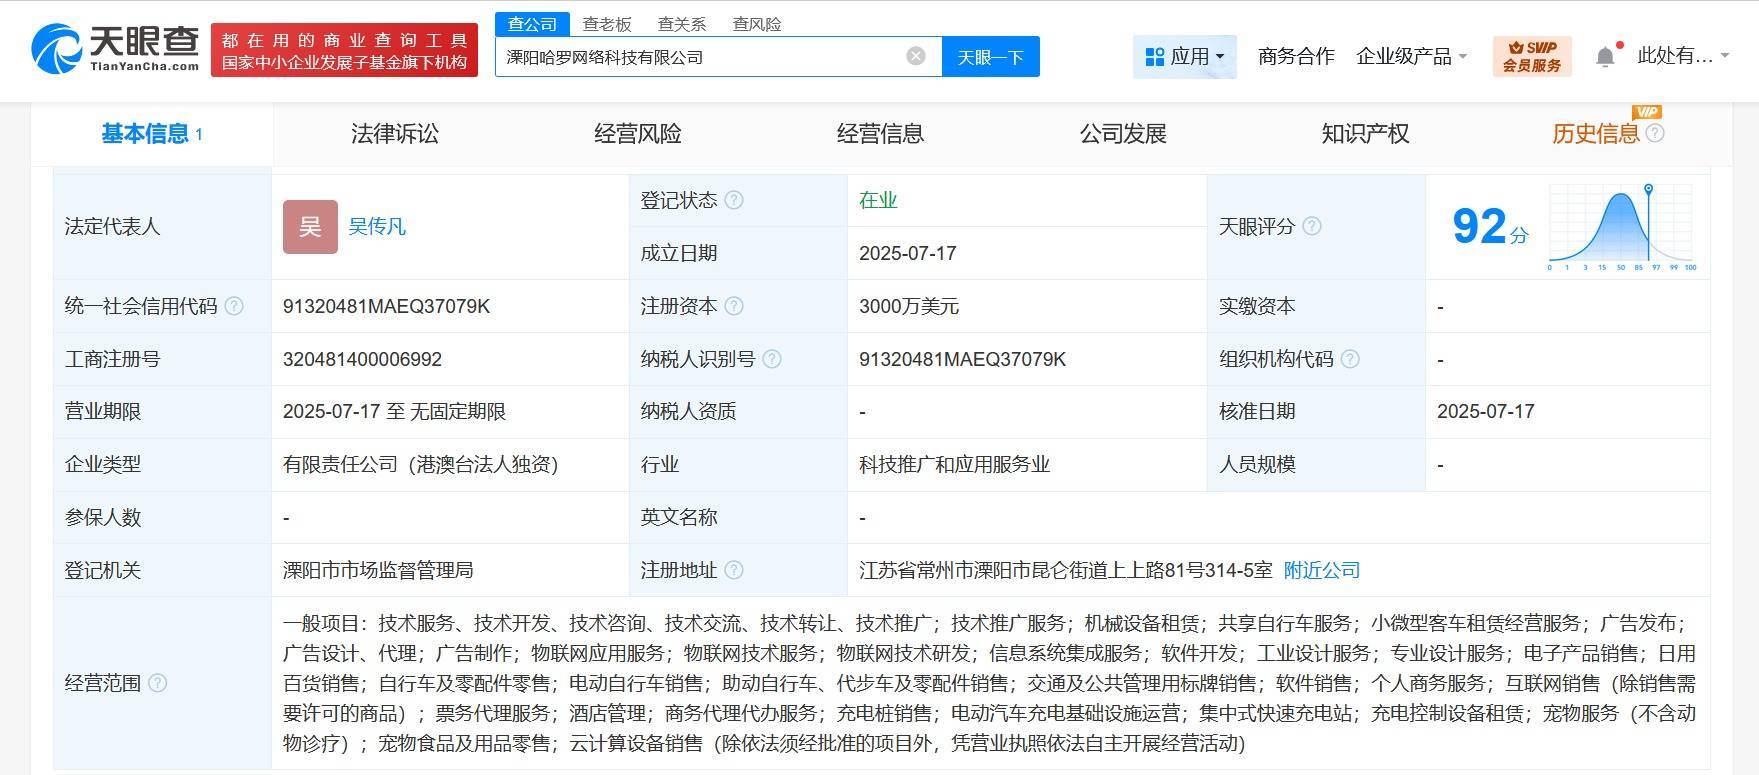
Task: Click the red promotional banner by the logo
Action: pos(344,50)
